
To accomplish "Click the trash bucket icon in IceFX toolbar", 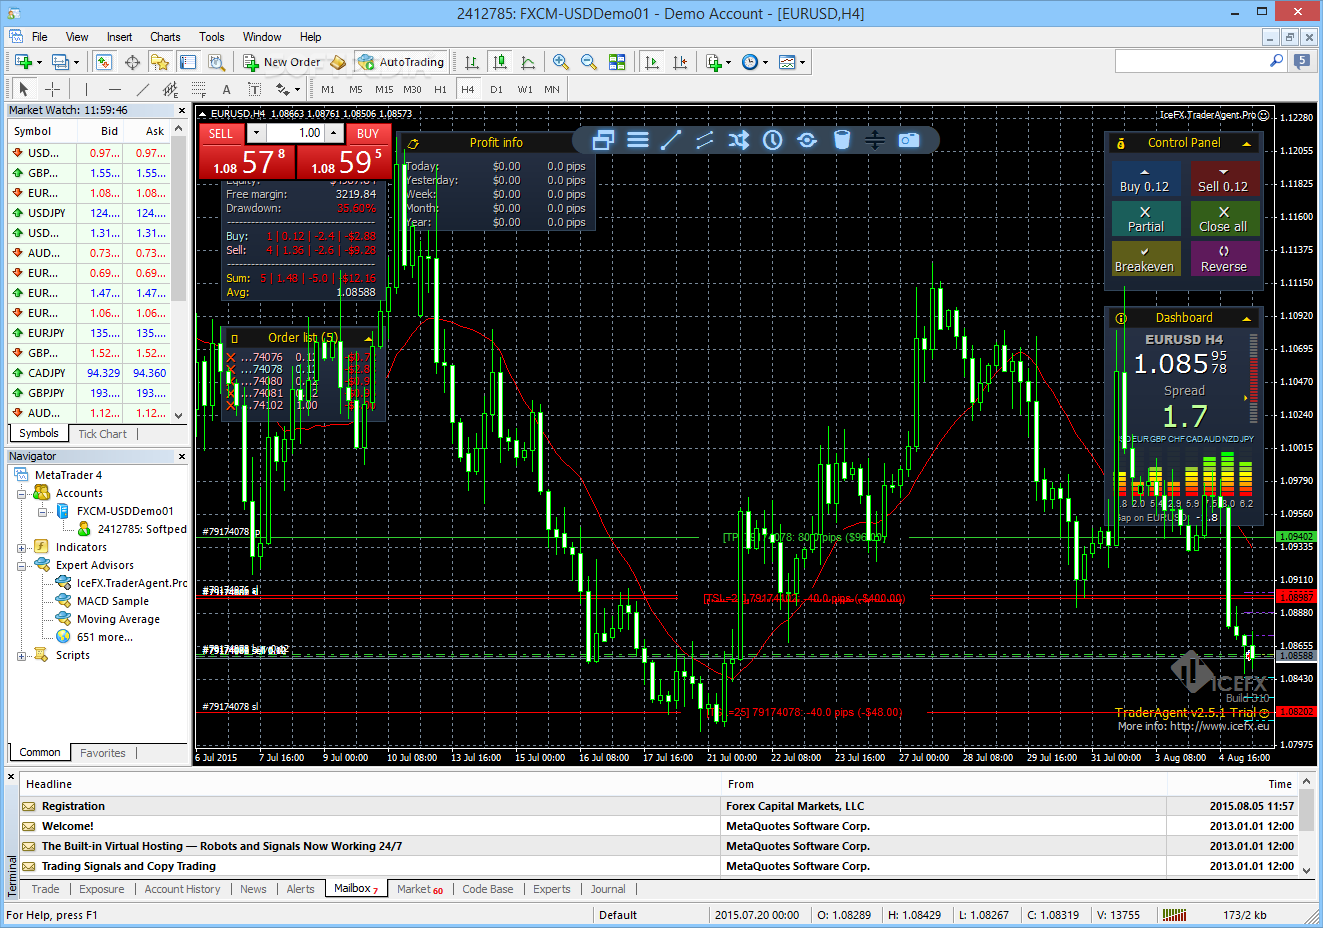I will pyautogui.click(x=842, y=140).
